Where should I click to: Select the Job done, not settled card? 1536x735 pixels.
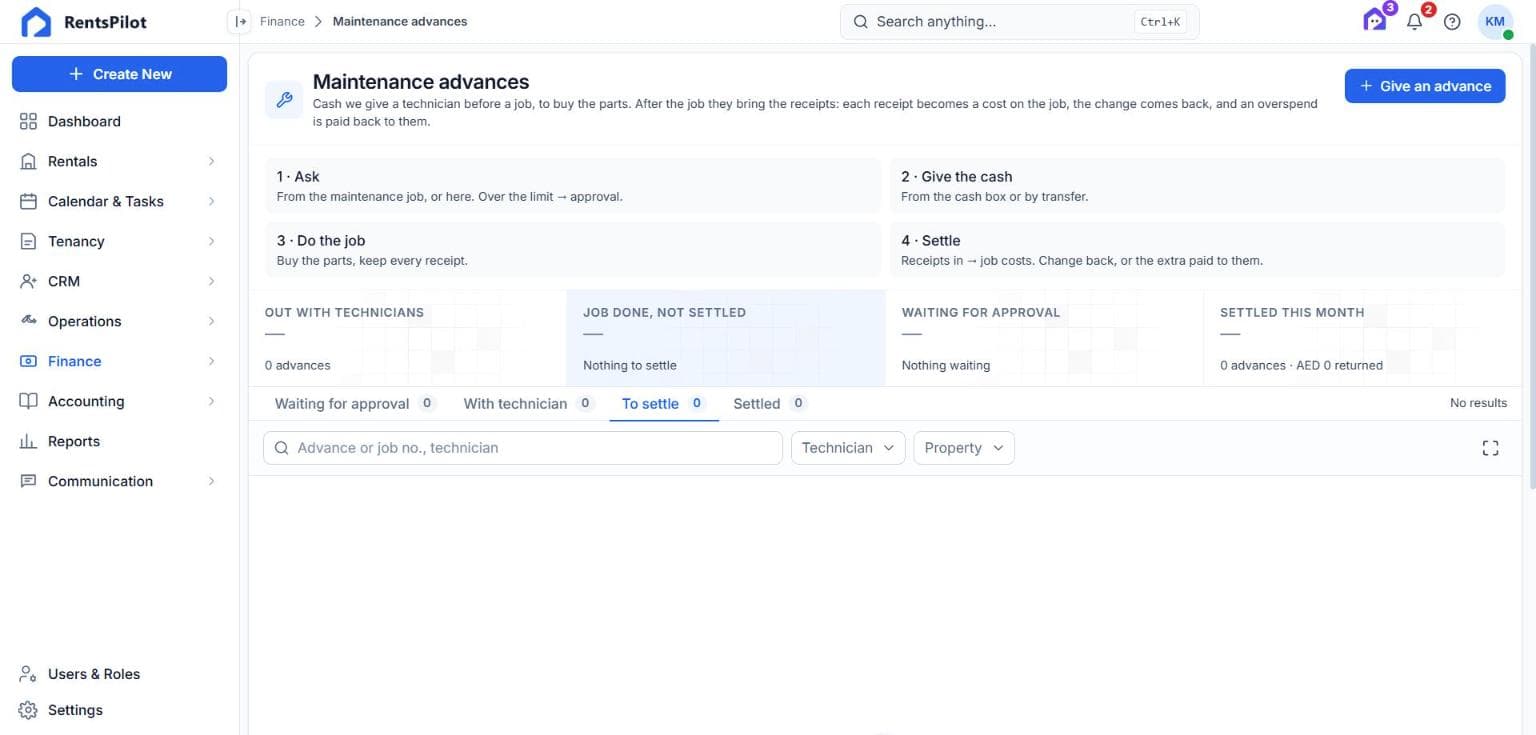coord(726,338)
